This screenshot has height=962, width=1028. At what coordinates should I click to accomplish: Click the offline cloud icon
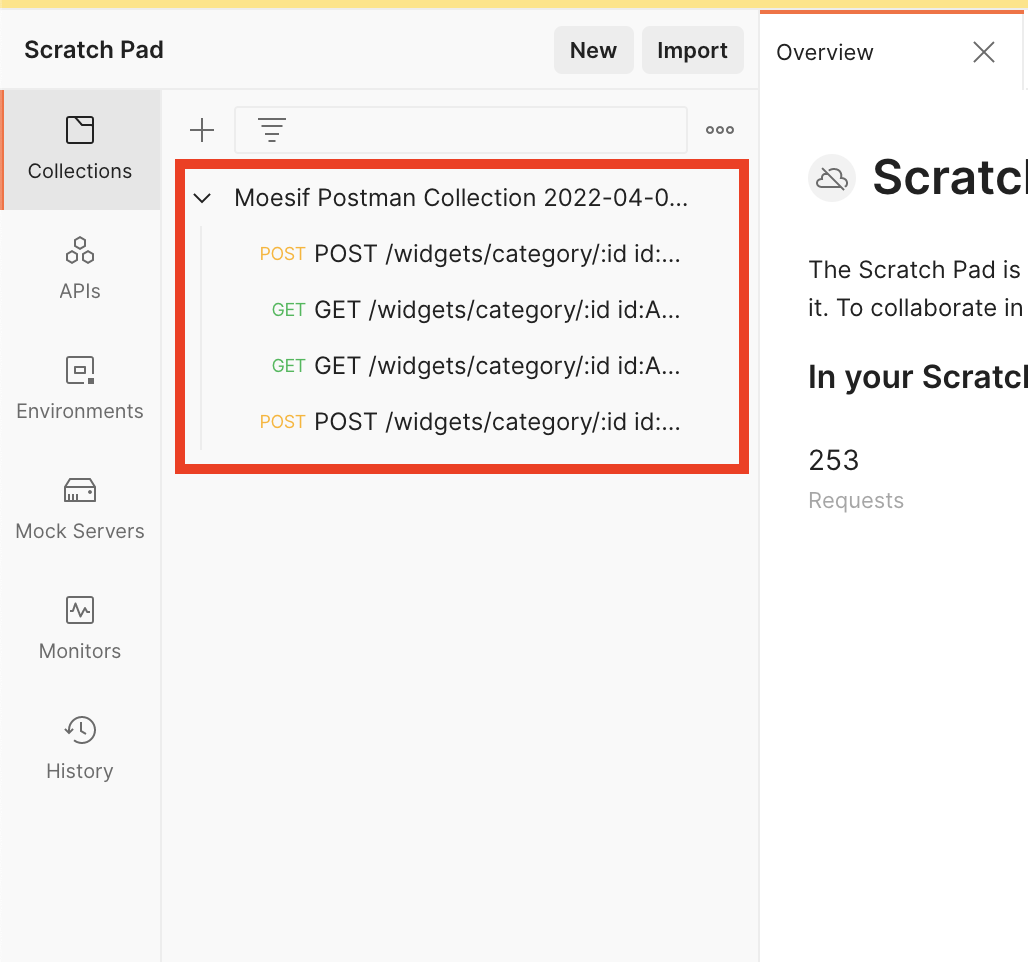[x=832, y=178]
